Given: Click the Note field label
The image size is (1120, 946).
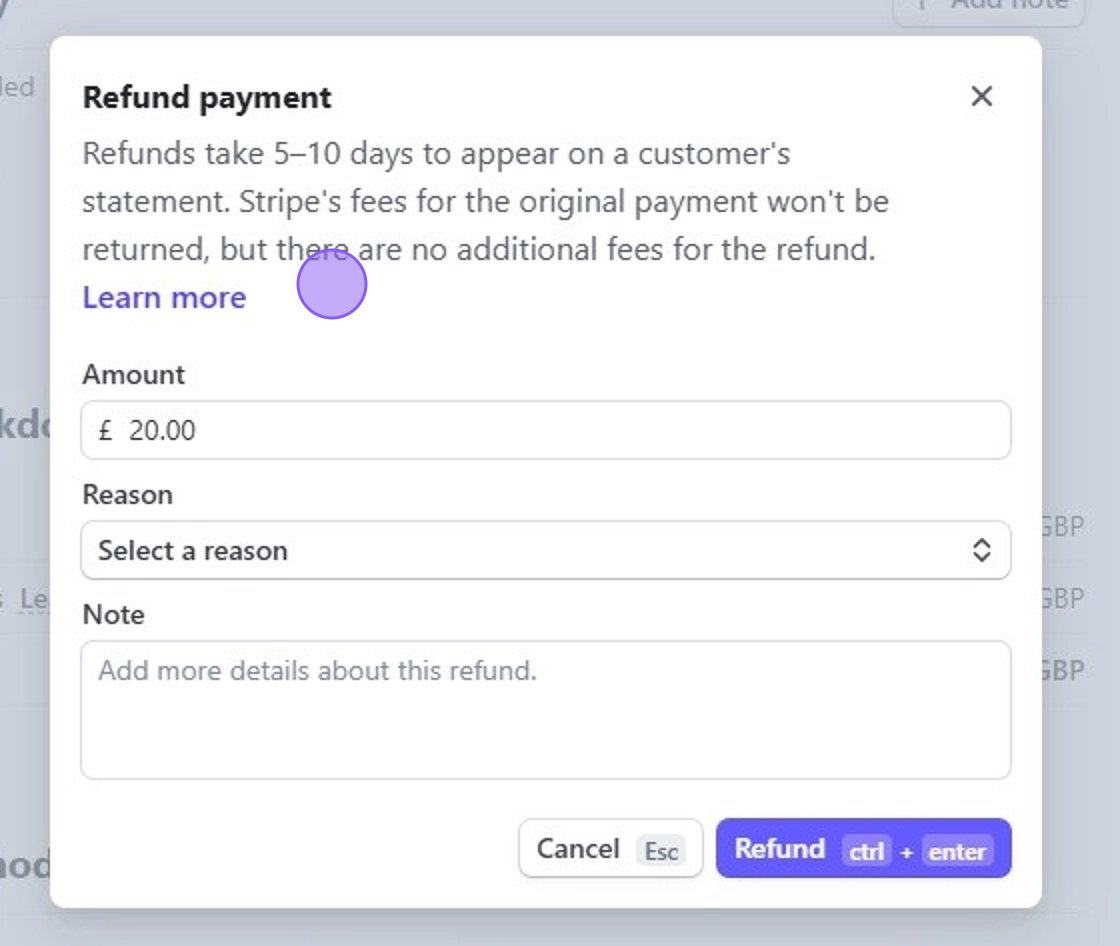Looking at the screenshot, I should (x=114, y=614).
